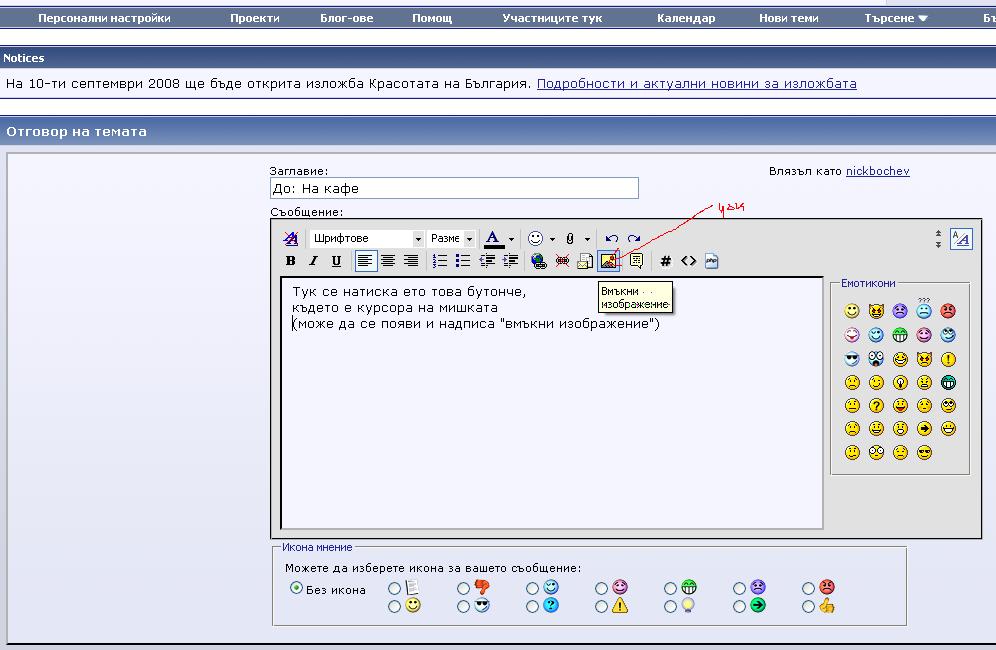The height and width of the screenshot is (650, 996).
Task: Click the Remove Formatting icon
Action: point(290,239)
